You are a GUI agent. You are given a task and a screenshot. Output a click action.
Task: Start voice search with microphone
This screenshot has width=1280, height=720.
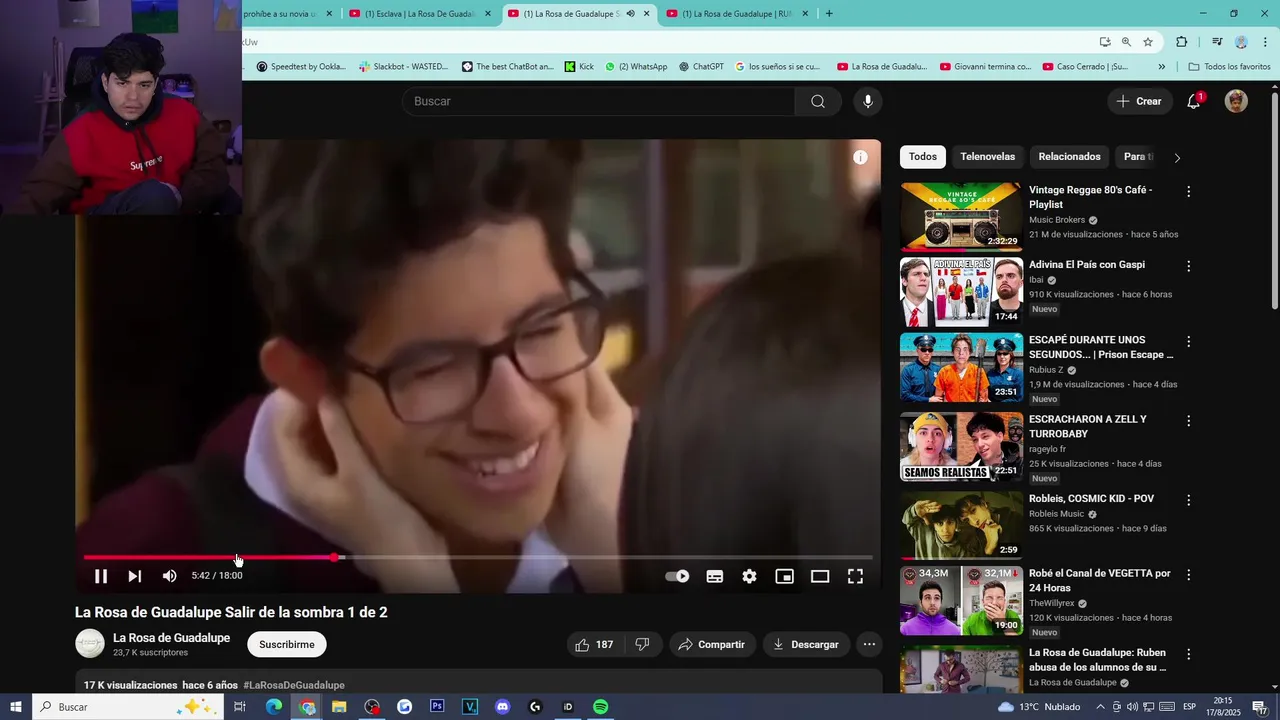(868, 101)
